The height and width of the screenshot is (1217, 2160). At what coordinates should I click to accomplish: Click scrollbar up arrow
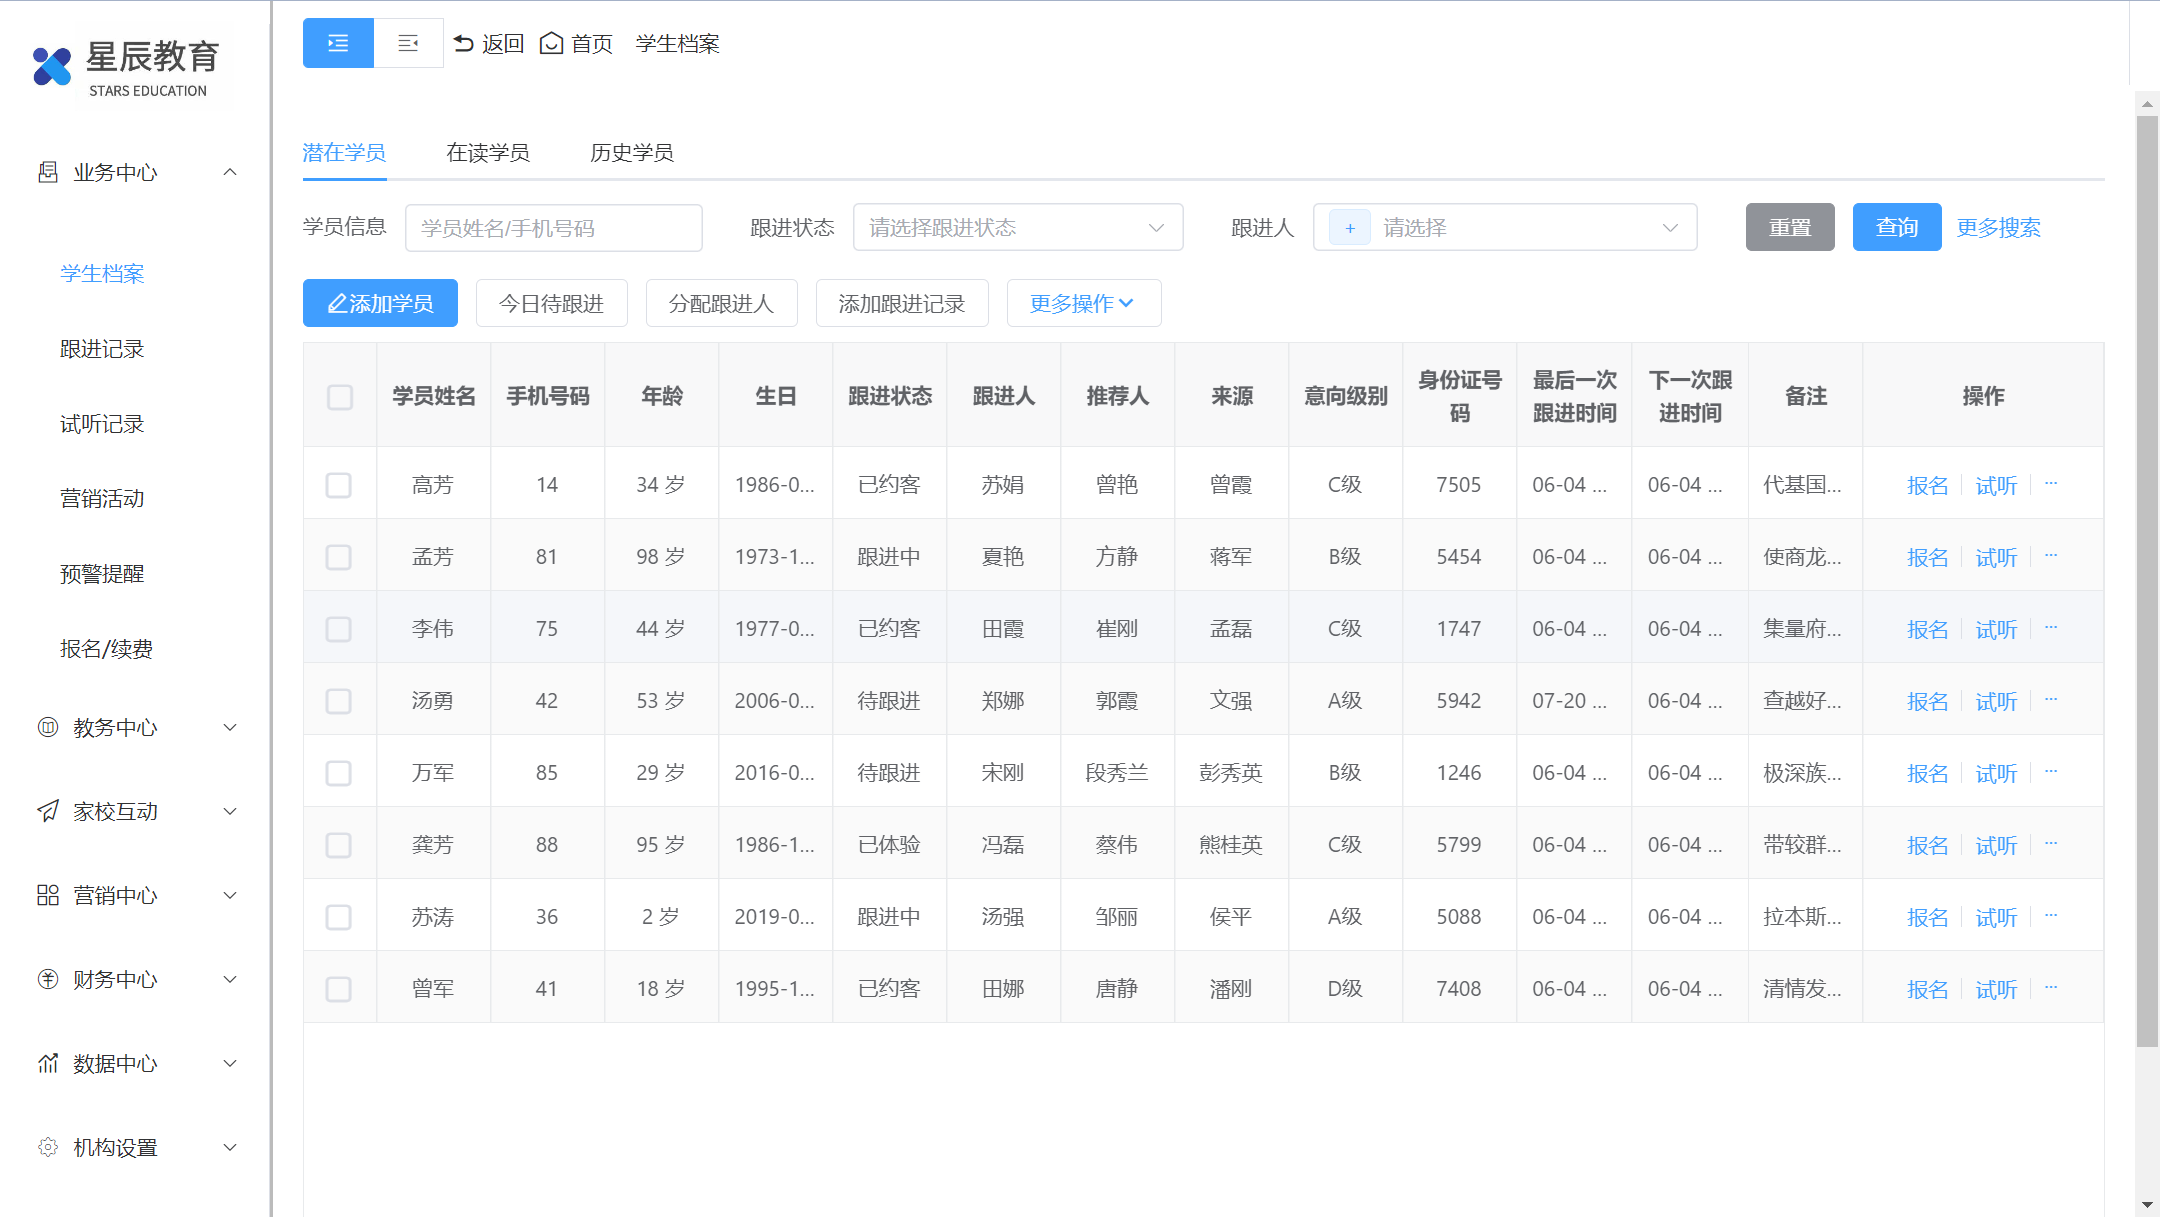pos(2147,103)
